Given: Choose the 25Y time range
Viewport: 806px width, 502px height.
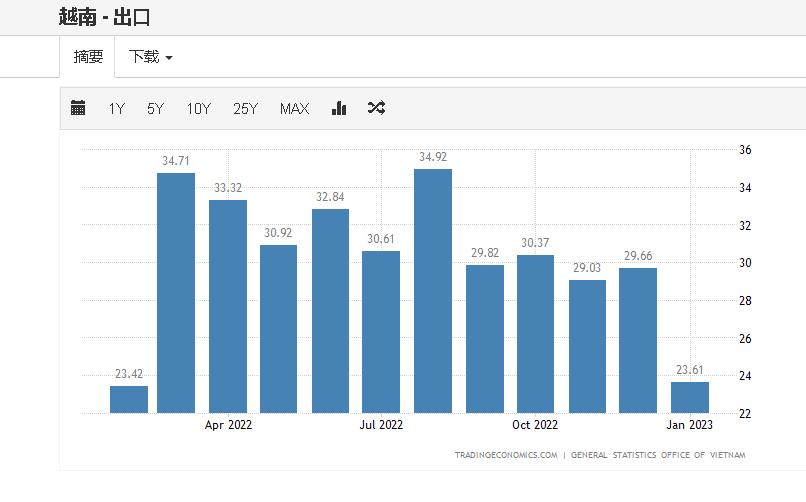Looking at the screenshot, I should (x=246, y=108).
